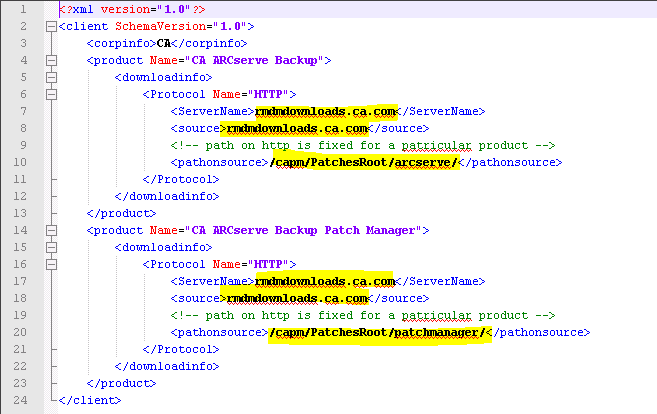Click line number 10 in the margin
657x414 pixels.
pyautogui.click(x=20, y=162)
